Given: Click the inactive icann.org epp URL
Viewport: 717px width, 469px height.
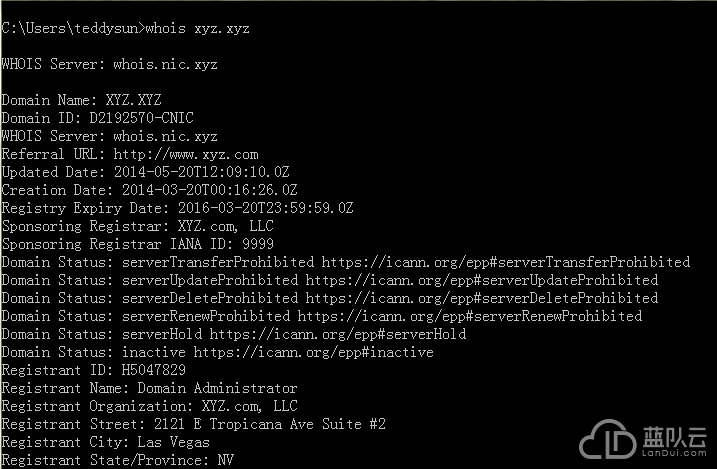Looking at the screenshot, I should pos(314,352).
